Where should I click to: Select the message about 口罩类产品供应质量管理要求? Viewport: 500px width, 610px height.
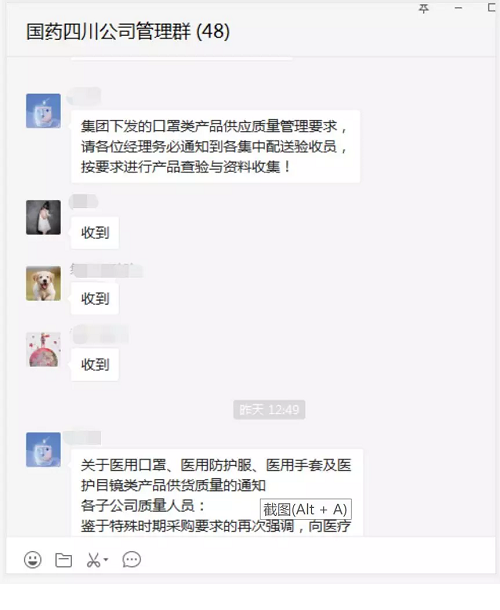pyautogui.click(x=215, y=147)
